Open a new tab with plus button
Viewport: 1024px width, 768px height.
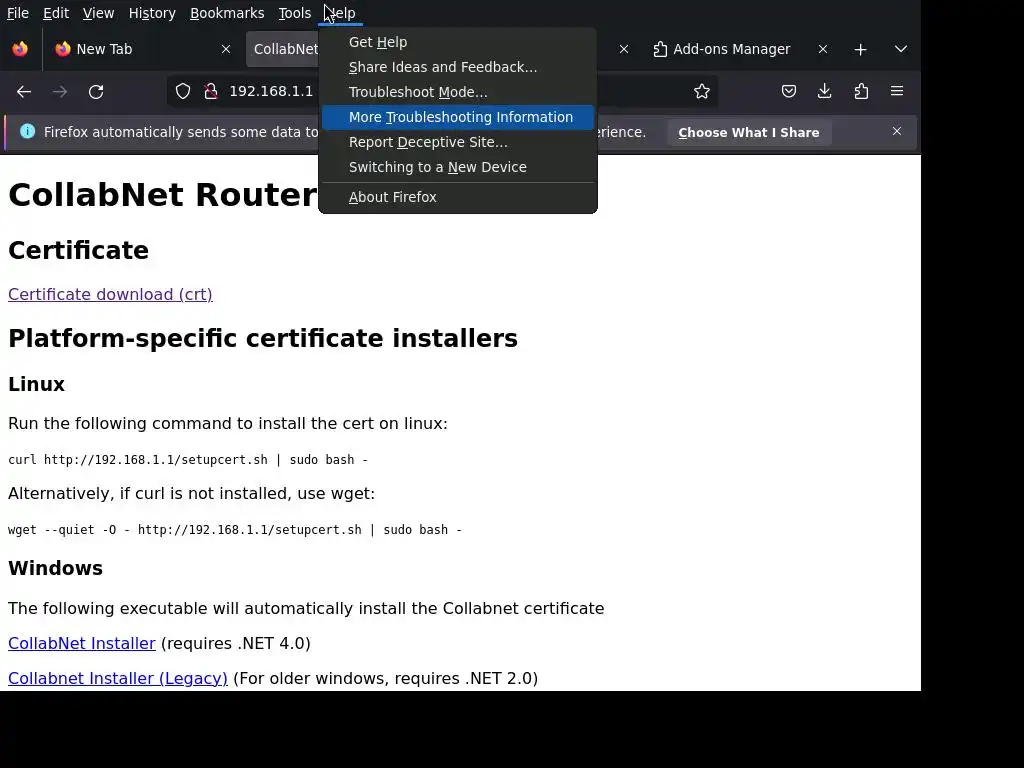(x=861, y=50)
